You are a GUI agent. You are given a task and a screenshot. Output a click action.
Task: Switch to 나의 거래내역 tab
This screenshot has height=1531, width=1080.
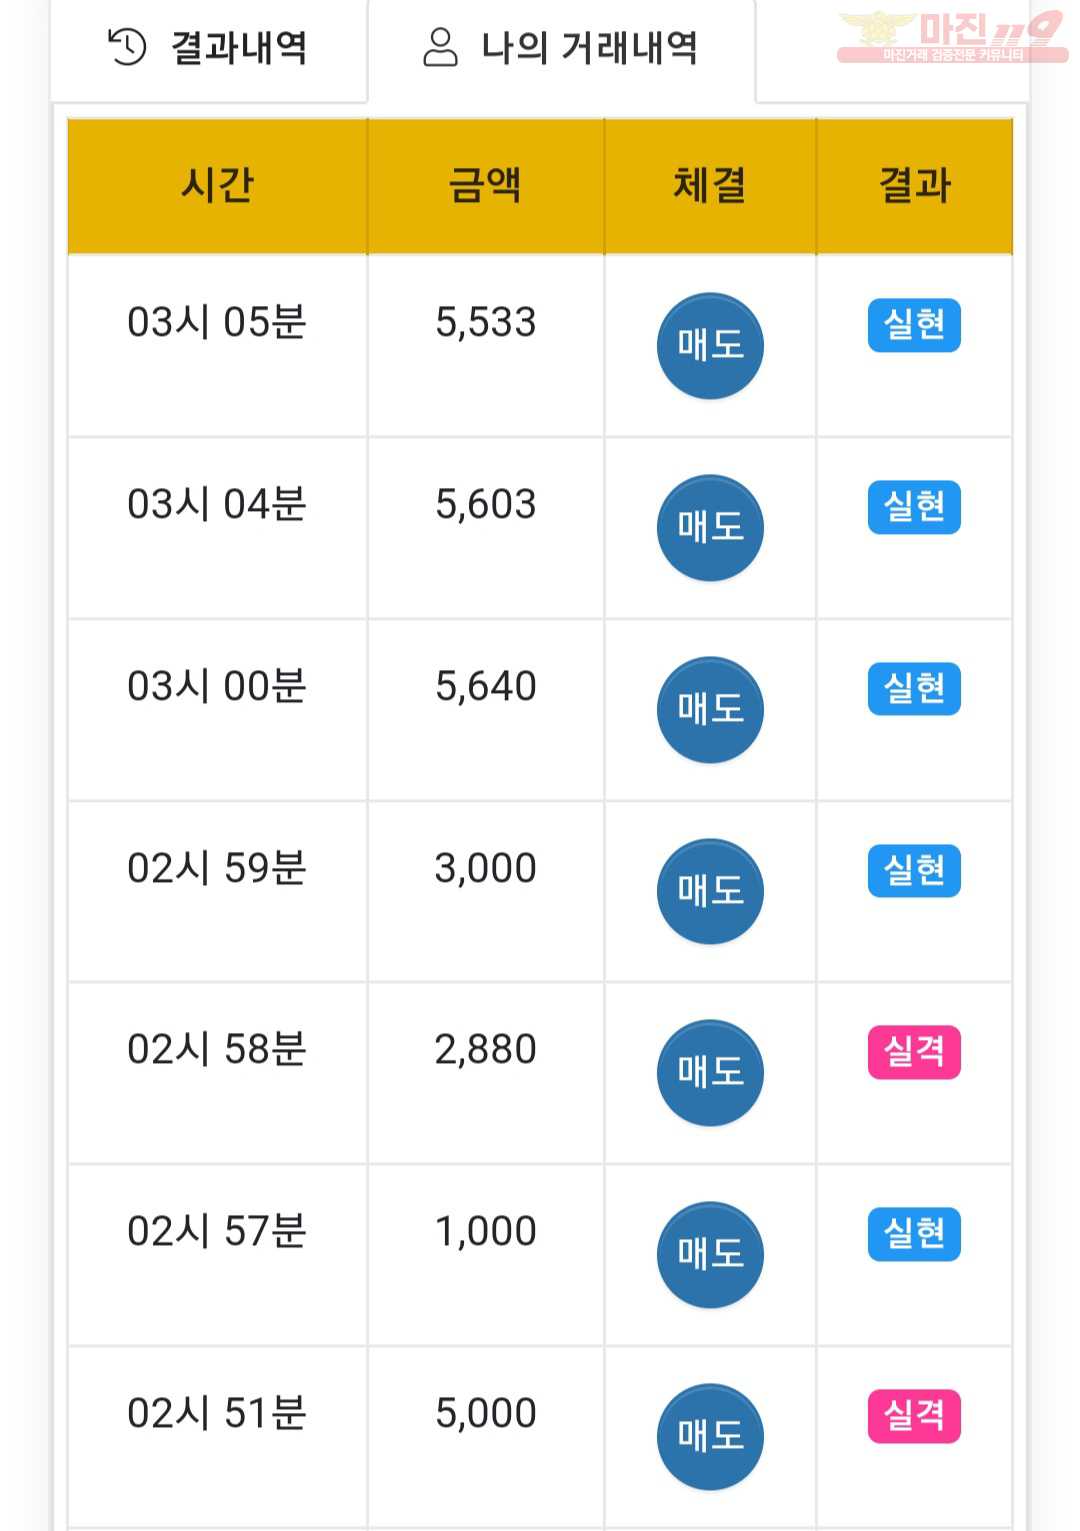(x=561, y=48)
